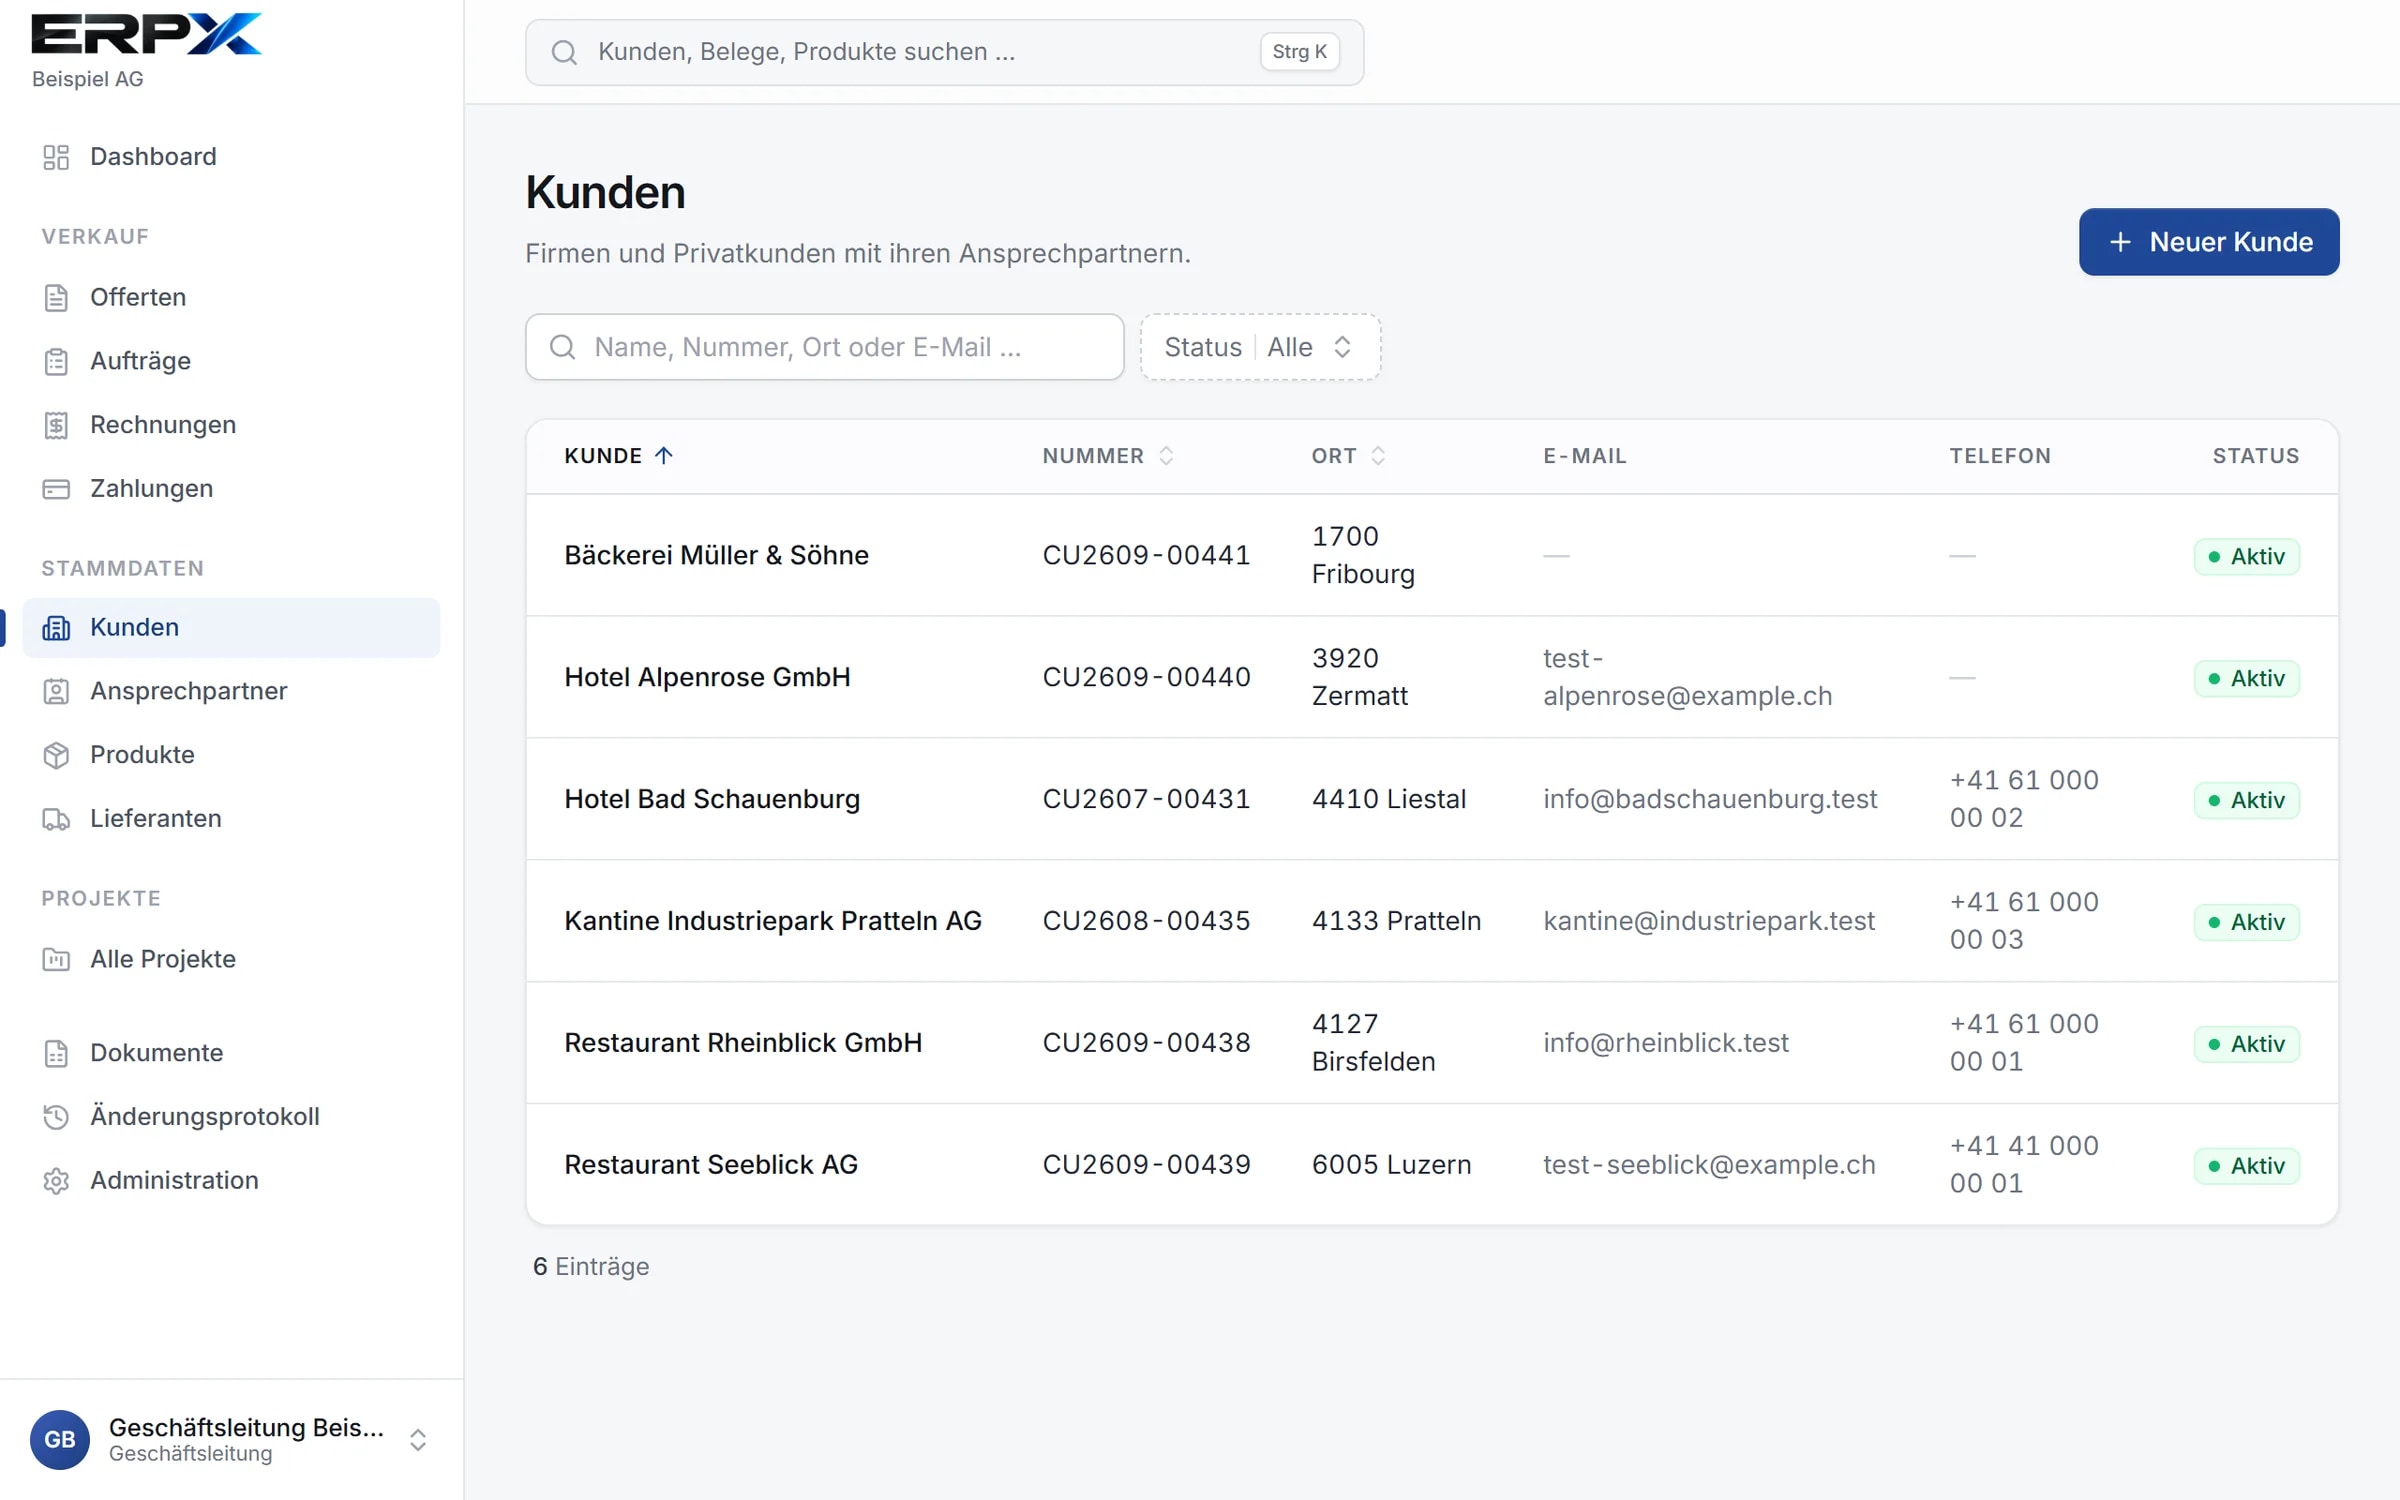Expand the Geschäftsleitung user menu chevron
2400x1500 pixels.
[x=418, y=1439]
